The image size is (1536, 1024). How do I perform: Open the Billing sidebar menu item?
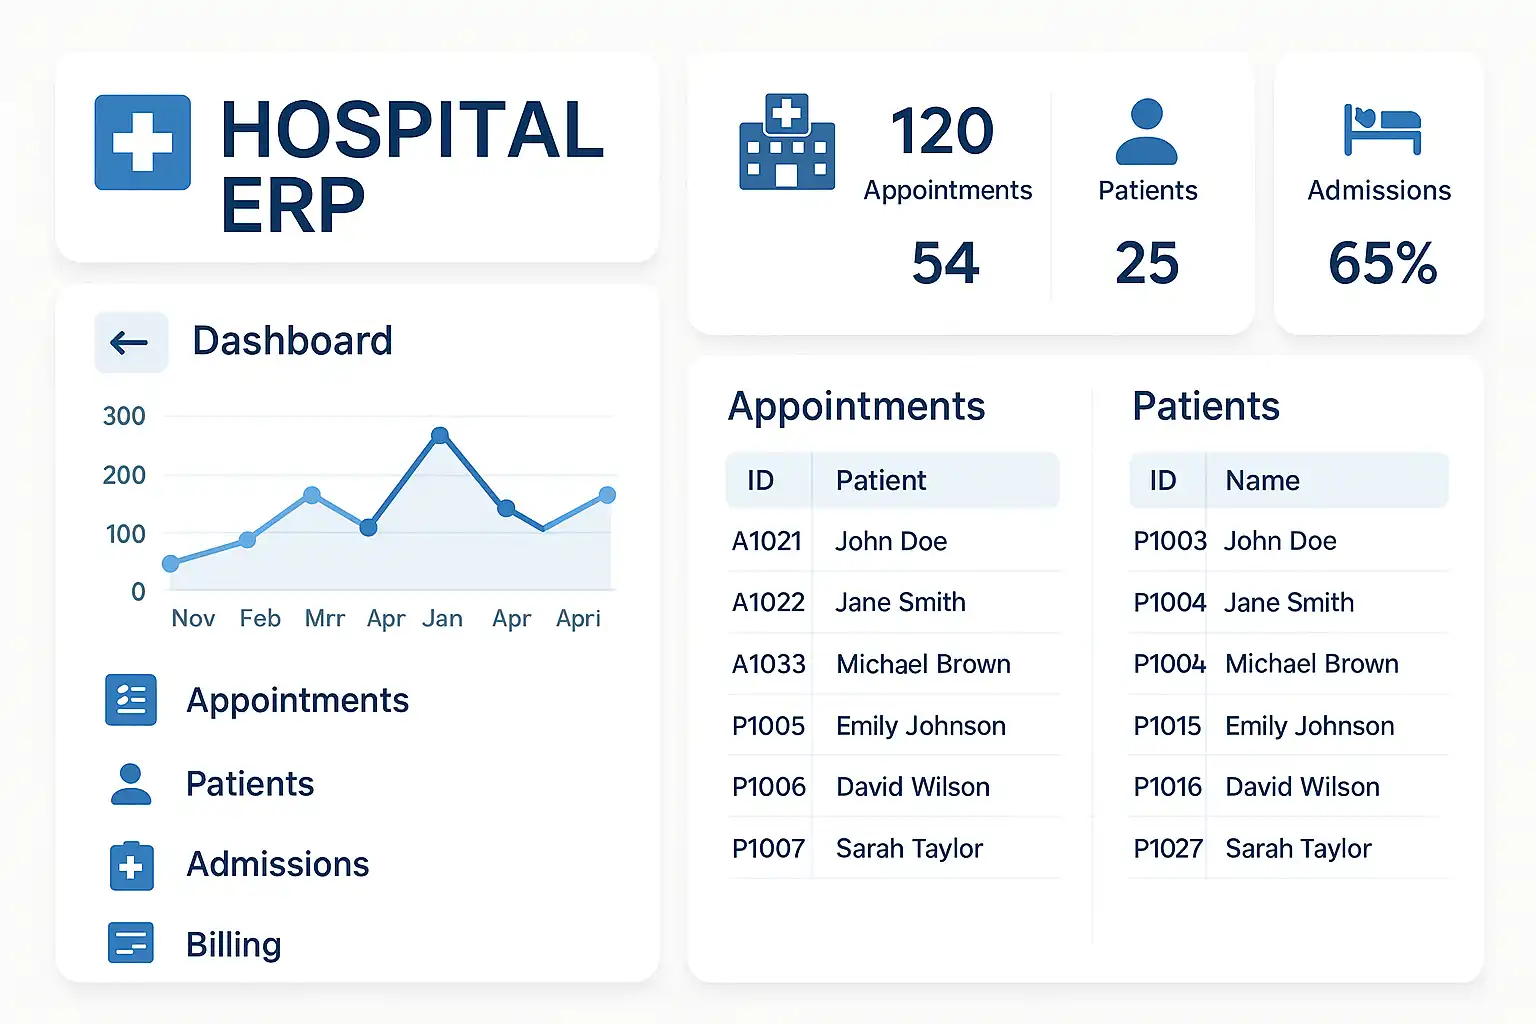pos(233,944)
